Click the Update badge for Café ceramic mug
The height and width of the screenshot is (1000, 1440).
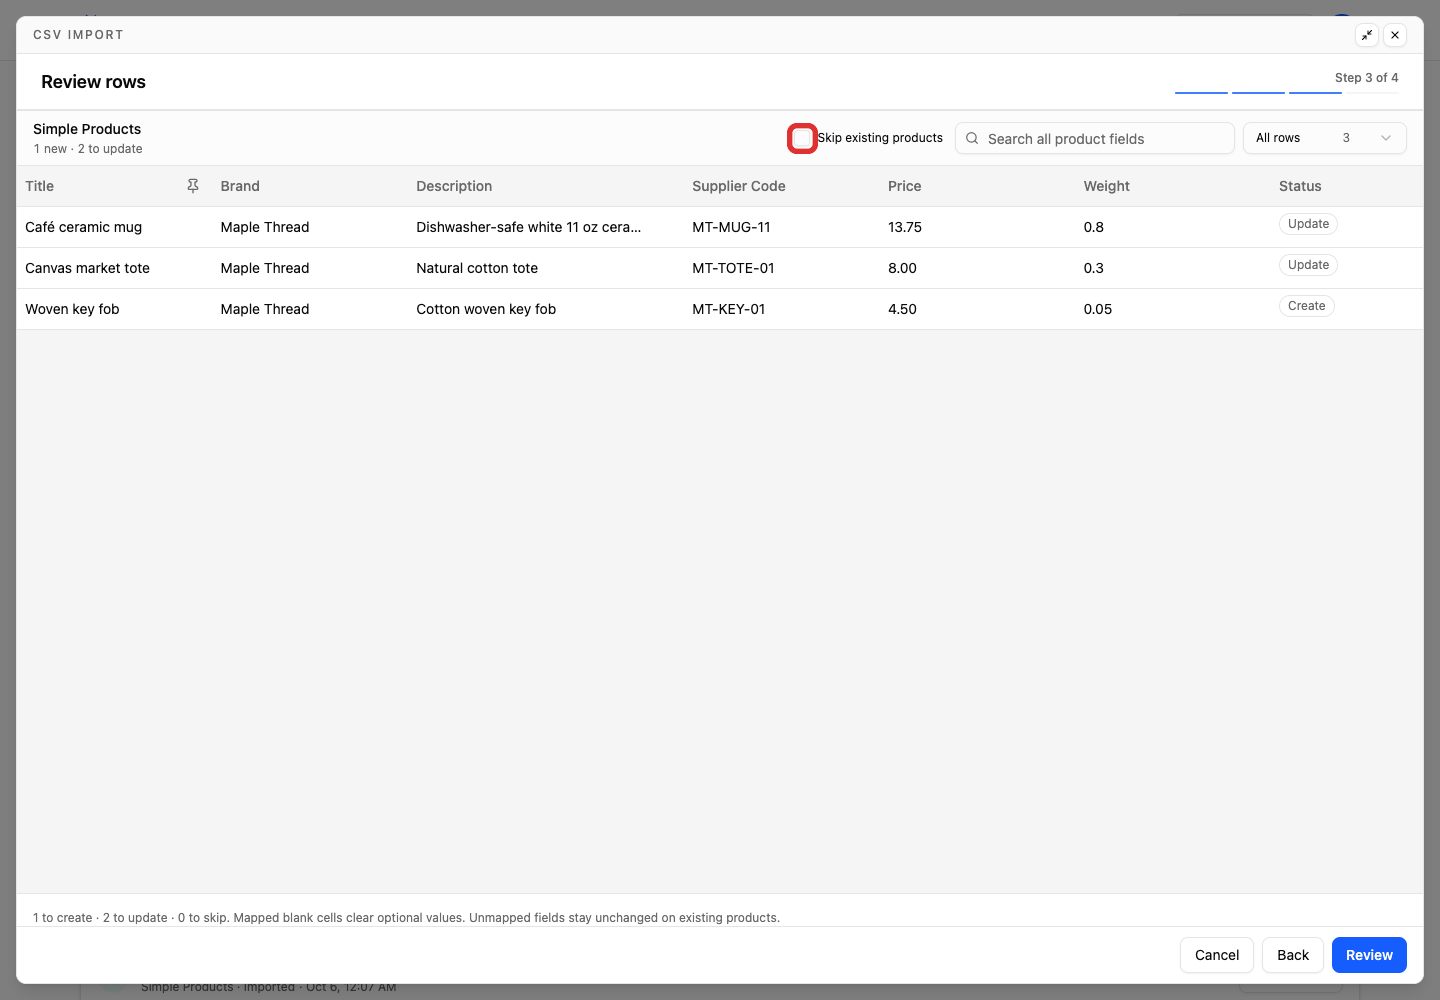point(1308,224)
